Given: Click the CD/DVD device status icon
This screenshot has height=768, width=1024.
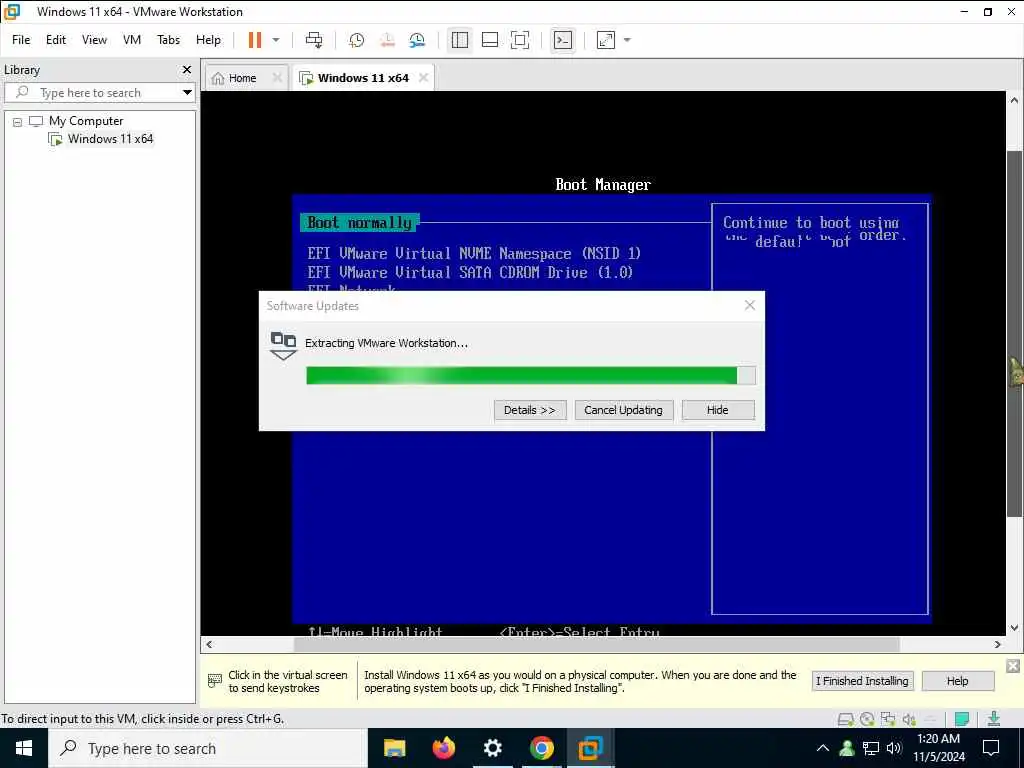Looking at the screenshot, I should (x=867, y=720).
